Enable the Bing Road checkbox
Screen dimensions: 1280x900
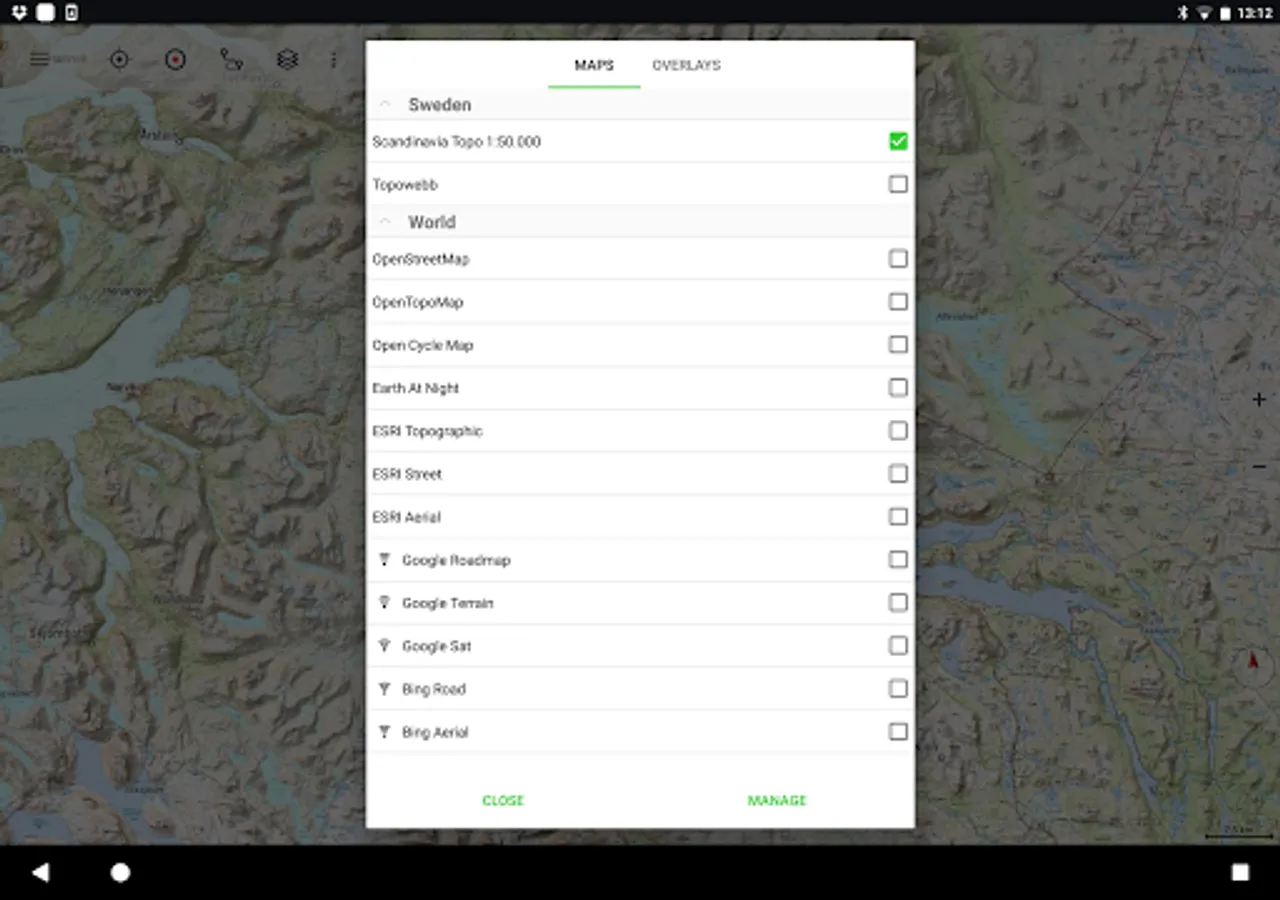coord(898,688)
